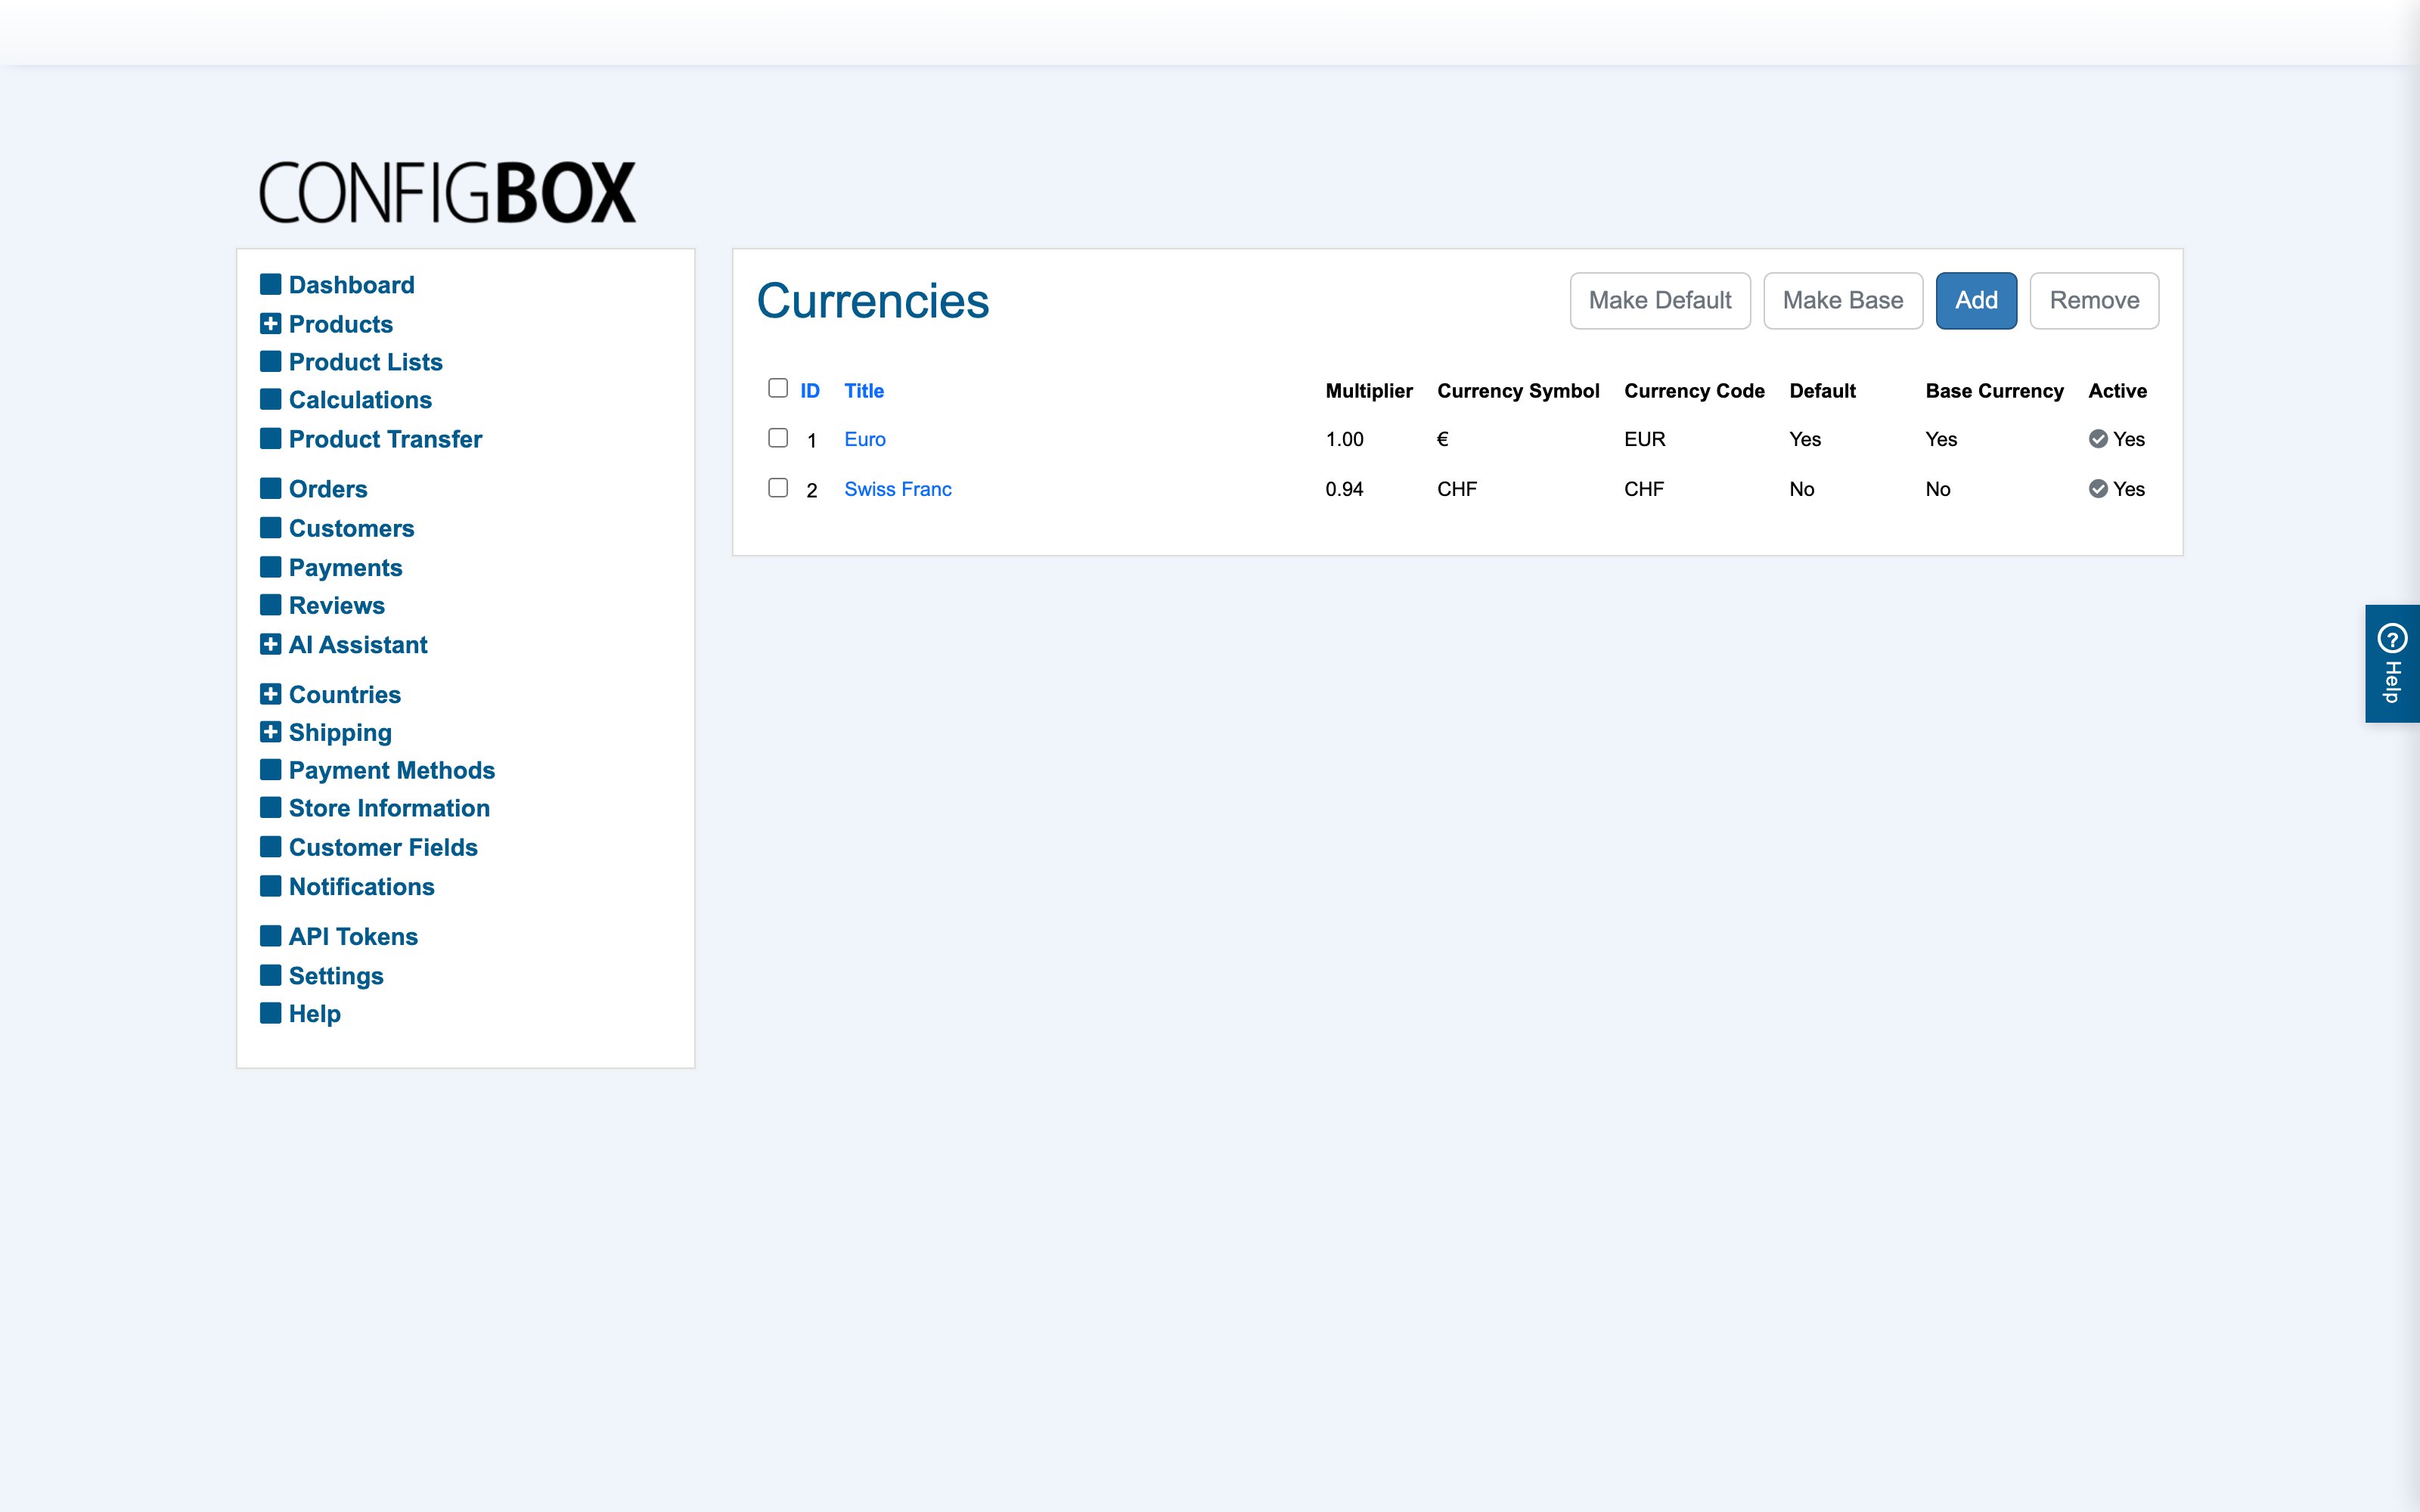Screen dimensions: 2420x1512
Task: Tick the checkbox for the Swiss Franc row
Action: (778, 488)
